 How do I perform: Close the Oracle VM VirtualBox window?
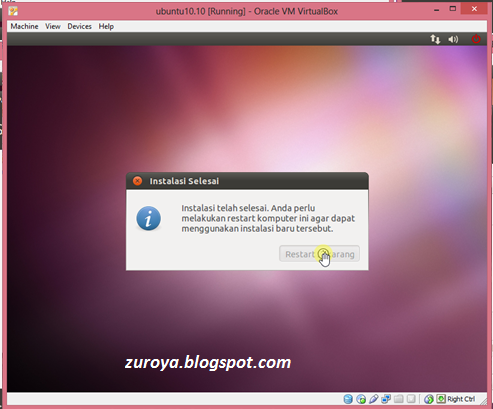pyautogui.click(x=474, y=9)
